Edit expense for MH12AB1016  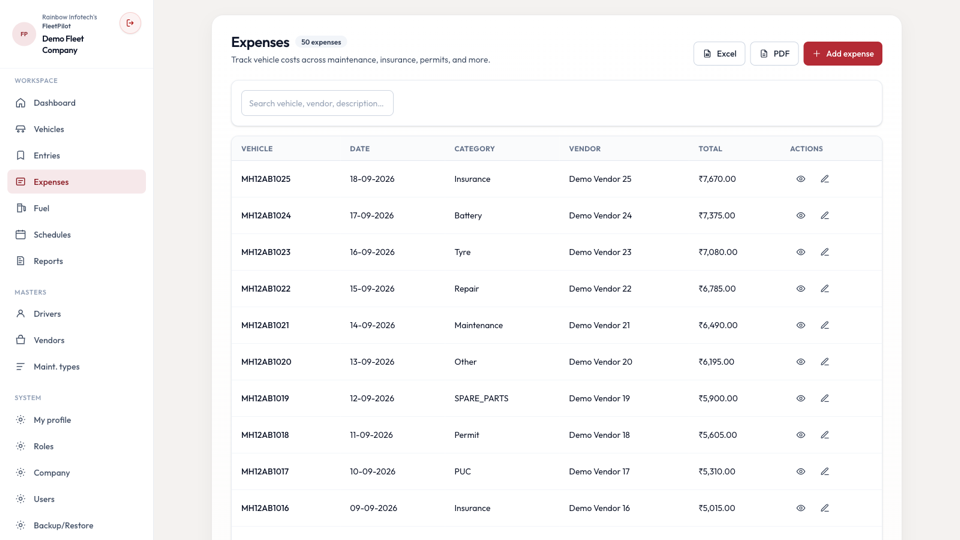click(x=825, y=508)
